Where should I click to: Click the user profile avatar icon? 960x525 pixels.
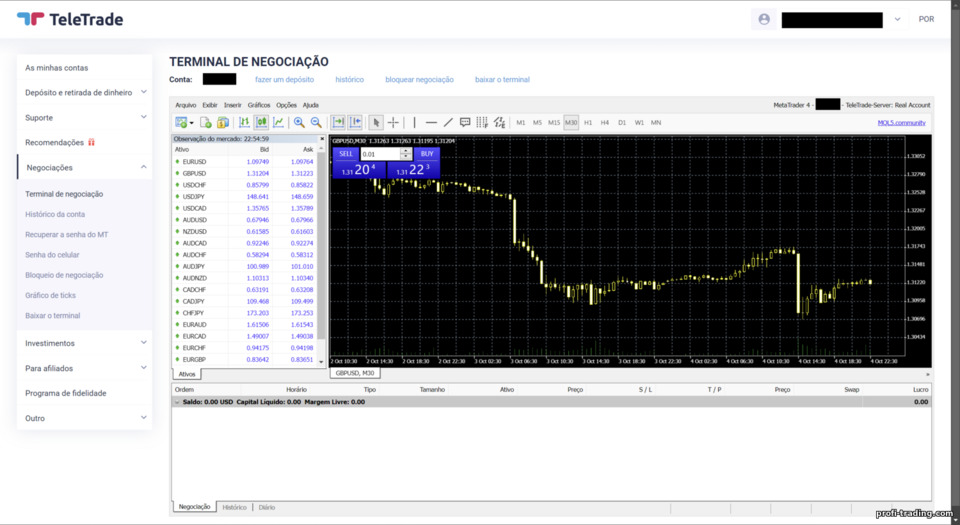pos(764,19)
